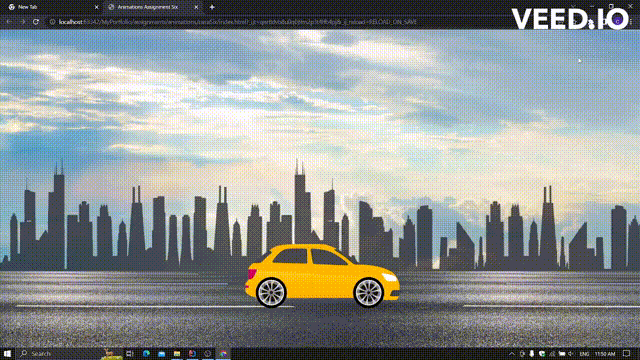Open the Windows Start menu
Image resolution: width=640 pixels, height=360 pixels.
coord(7,353)
